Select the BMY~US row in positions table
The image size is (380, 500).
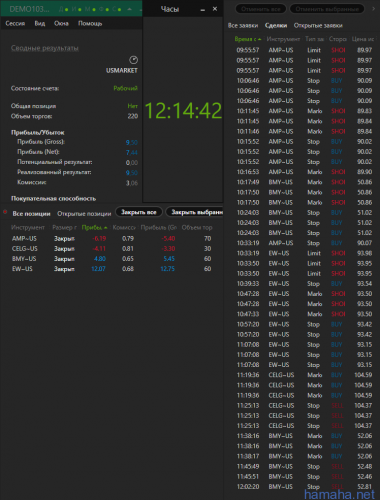pyautogui.click(x=112, y=259)
